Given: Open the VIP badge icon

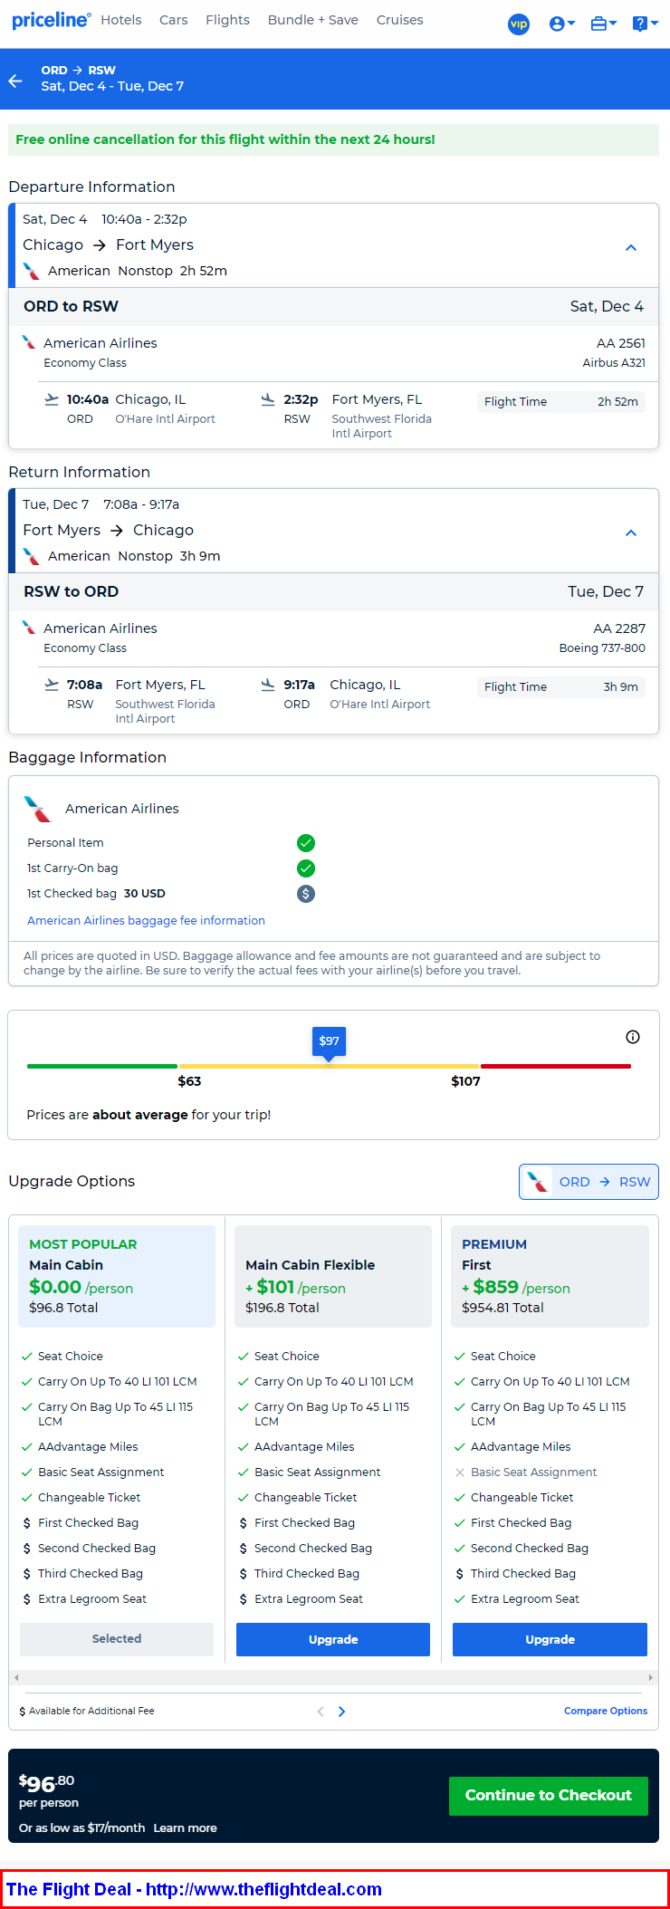Looking at the screenshot, I should 518,23.
